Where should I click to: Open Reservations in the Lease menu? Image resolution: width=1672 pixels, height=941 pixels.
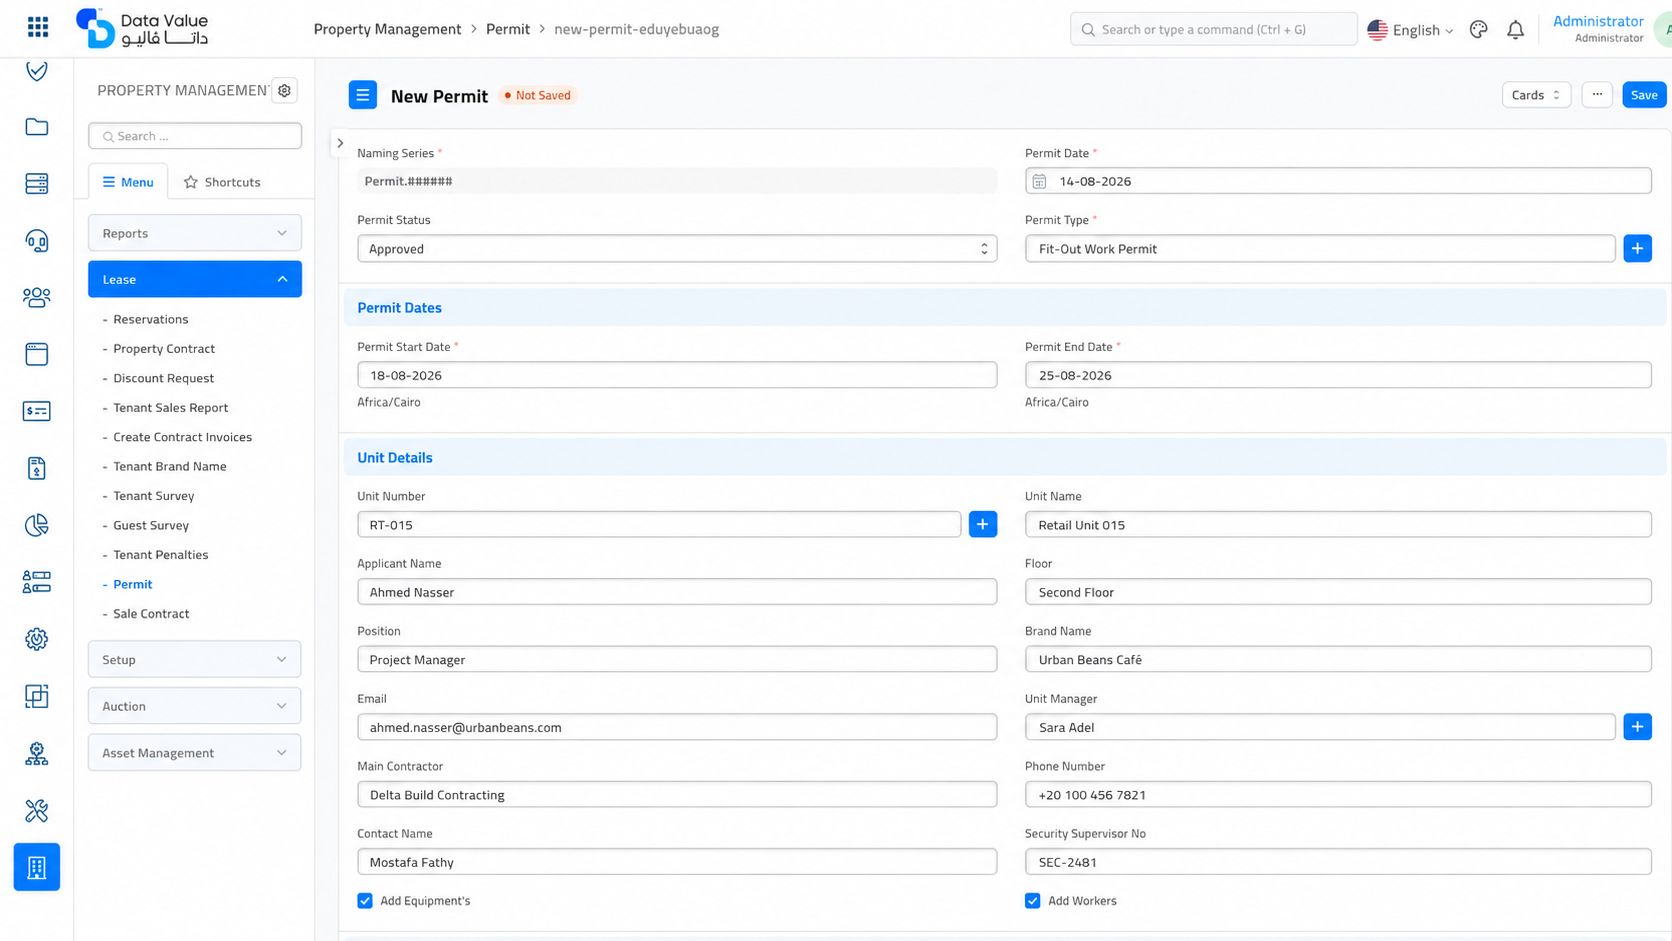pos(151,319)
